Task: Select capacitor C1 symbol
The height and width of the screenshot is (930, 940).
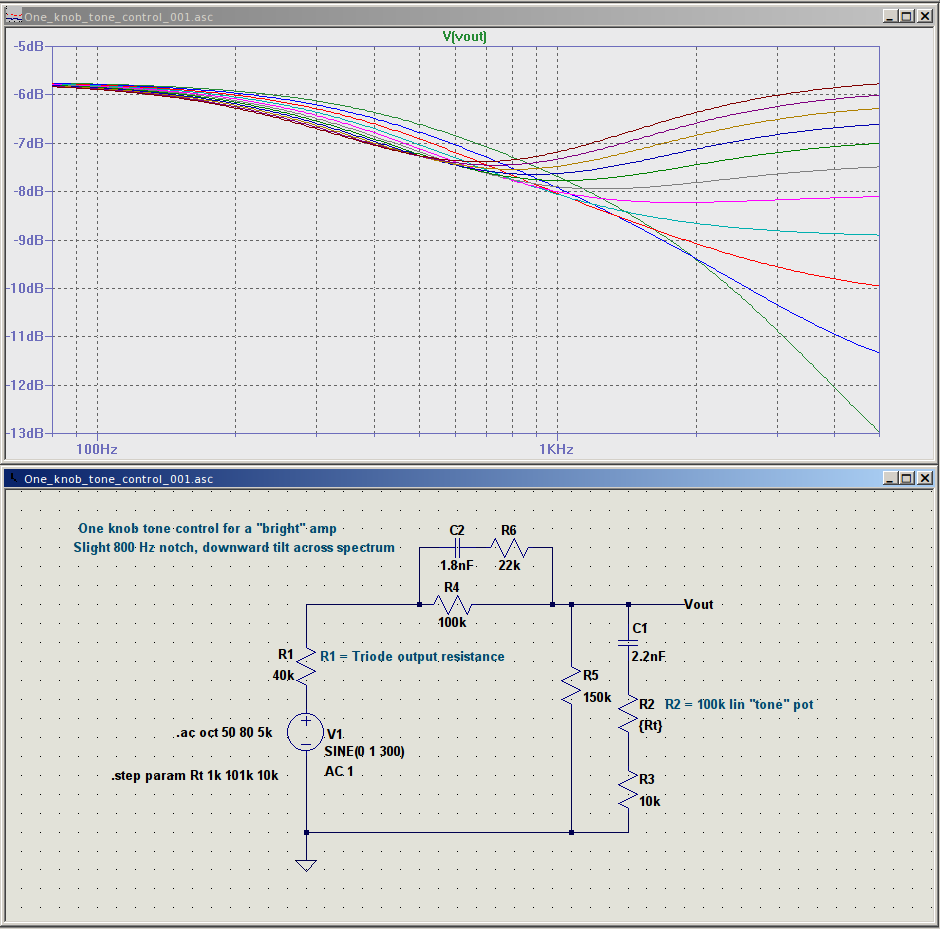Action: pyautogui.click(x=628, y=643)
